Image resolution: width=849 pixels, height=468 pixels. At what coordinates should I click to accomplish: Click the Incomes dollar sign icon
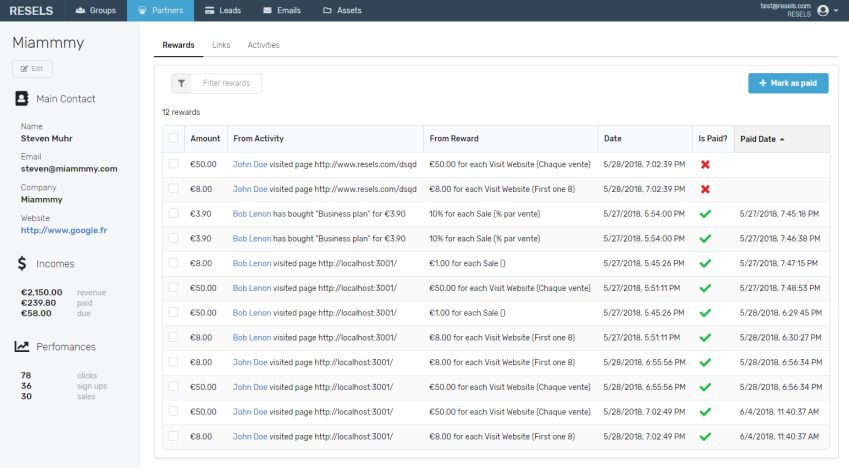22,264
